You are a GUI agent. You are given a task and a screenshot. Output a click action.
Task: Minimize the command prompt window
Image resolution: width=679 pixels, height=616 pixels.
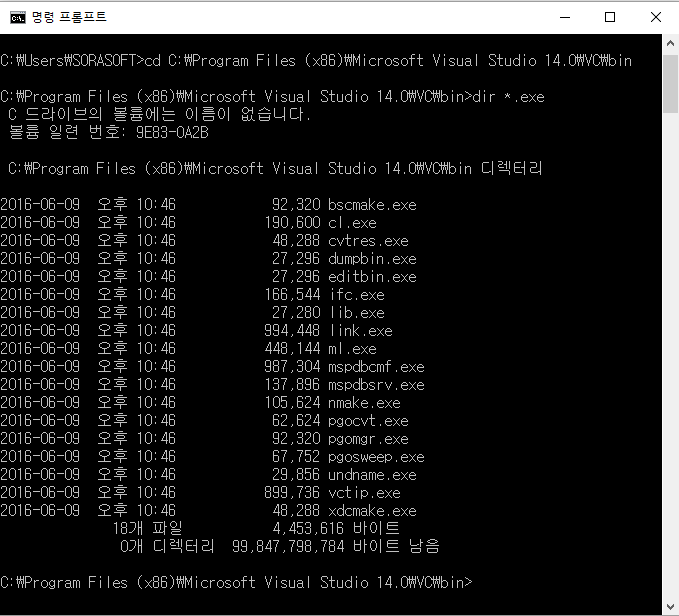tap(565, 17)
